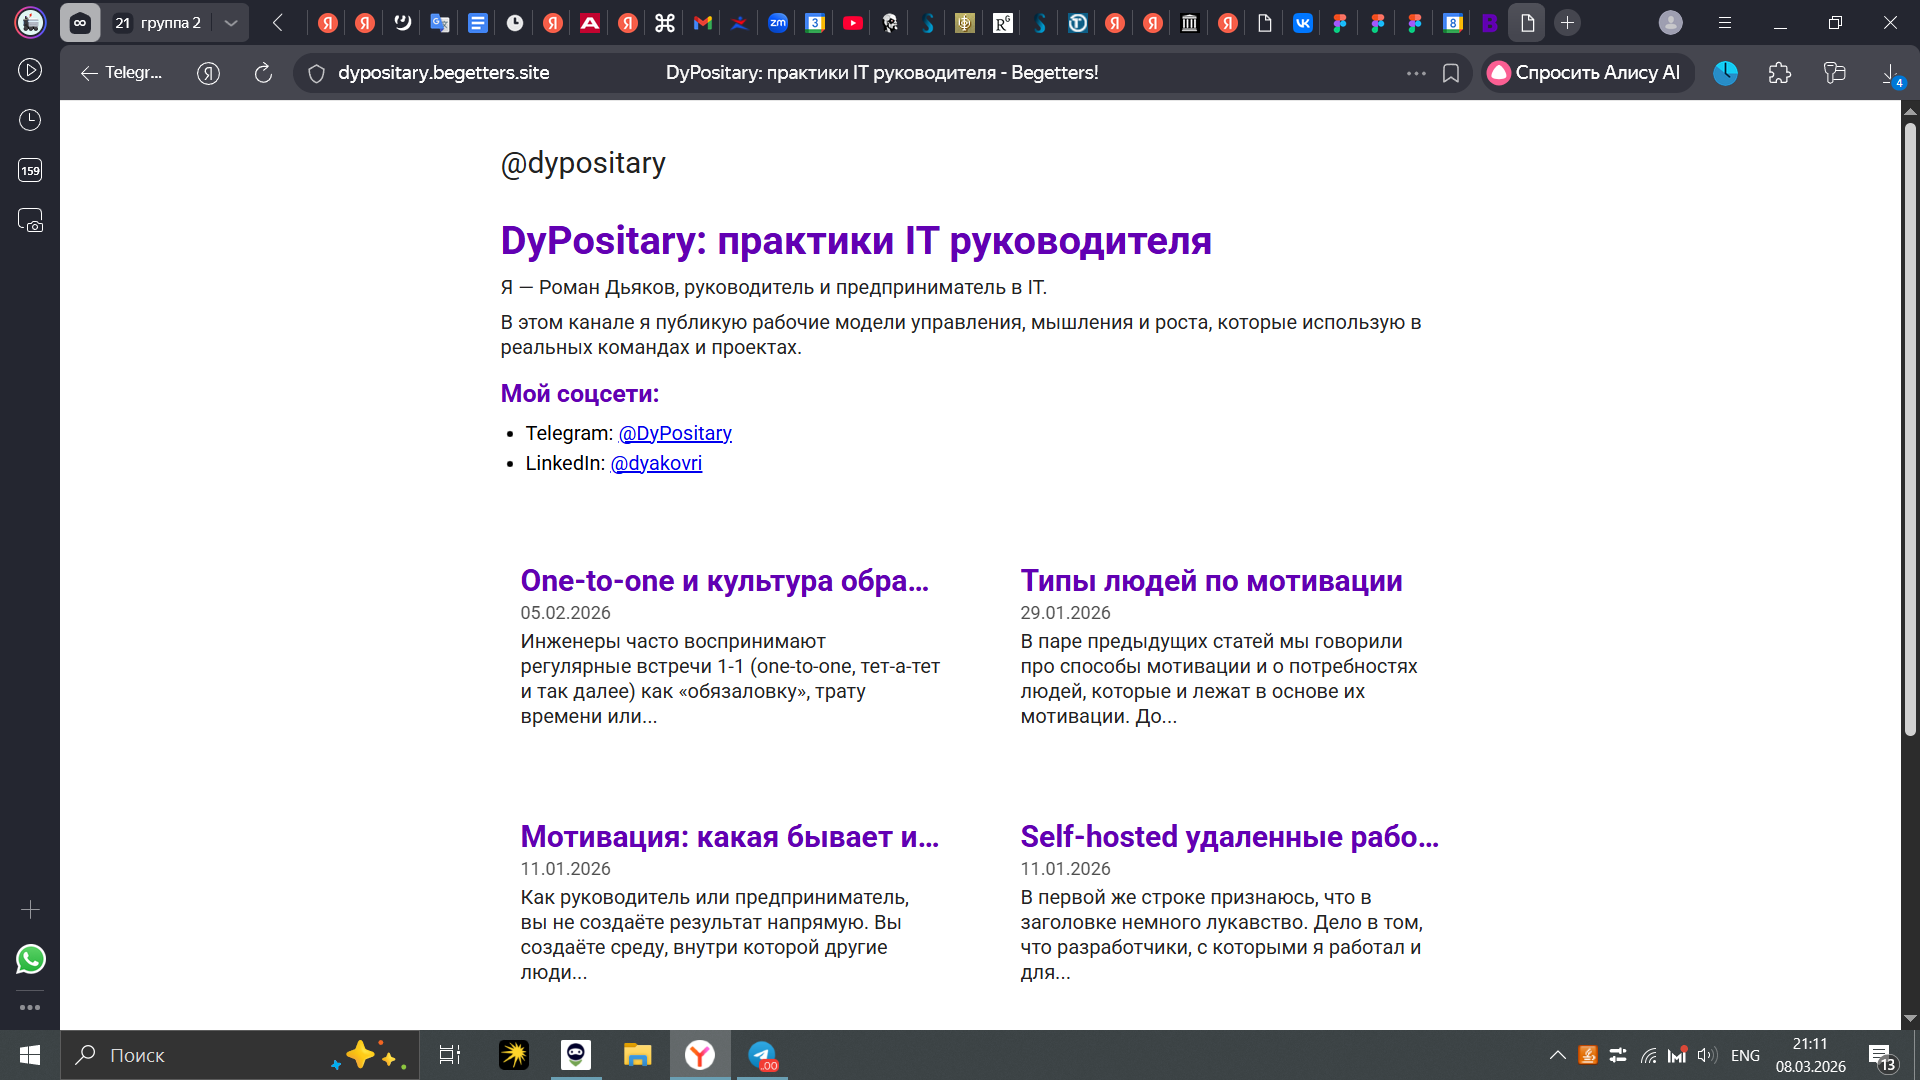Viewport: 1920px width, 1080px height.
Task: Click the site protection shield icon
Action: [x=316, y=73]
